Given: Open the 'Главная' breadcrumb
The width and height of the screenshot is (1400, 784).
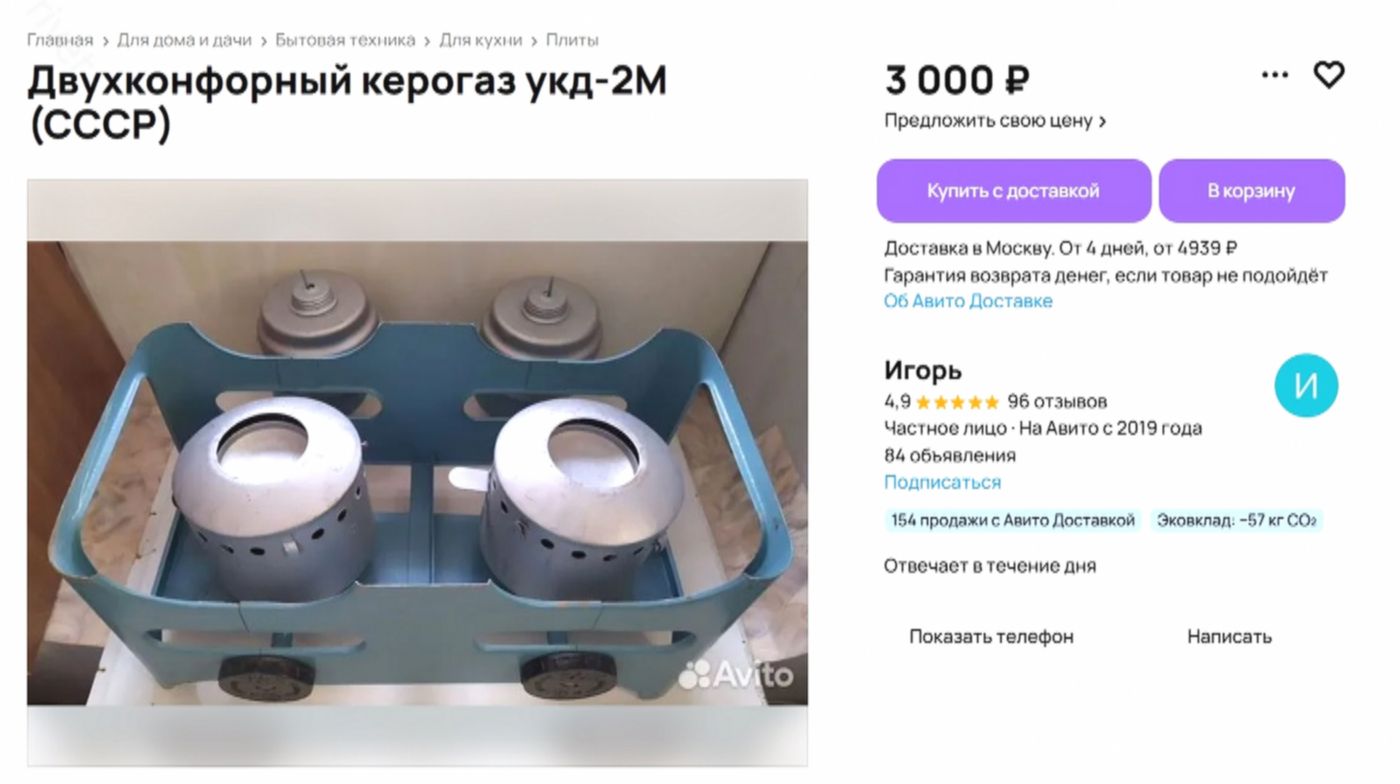Looking at the screenshot, I should point(60,41).
